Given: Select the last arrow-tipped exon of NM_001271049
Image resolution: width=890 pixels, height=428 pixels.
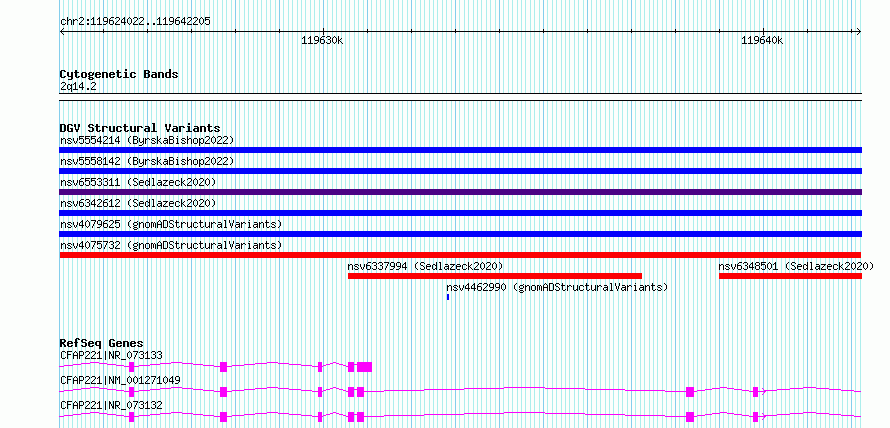Looking at the screenshot, I should coord(756,391).
